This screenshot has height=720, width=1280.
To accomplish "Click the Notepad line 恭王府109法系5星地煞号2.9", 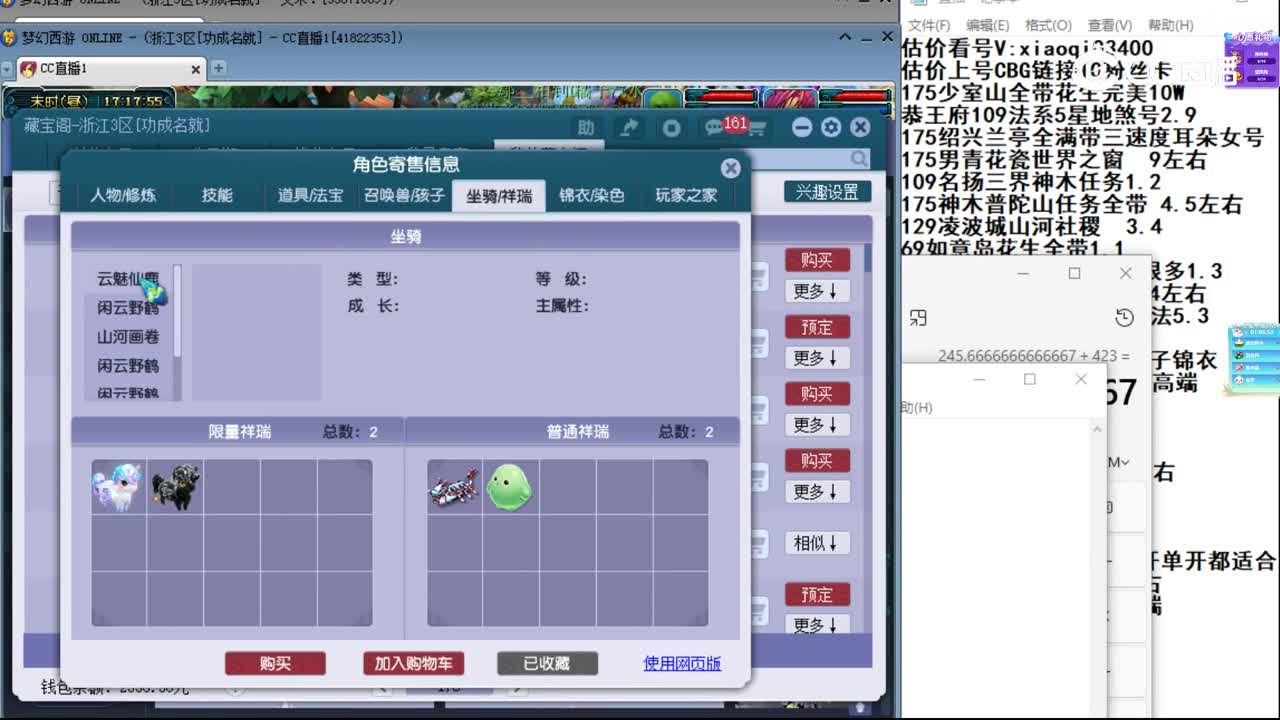I will pos(1049,115).
